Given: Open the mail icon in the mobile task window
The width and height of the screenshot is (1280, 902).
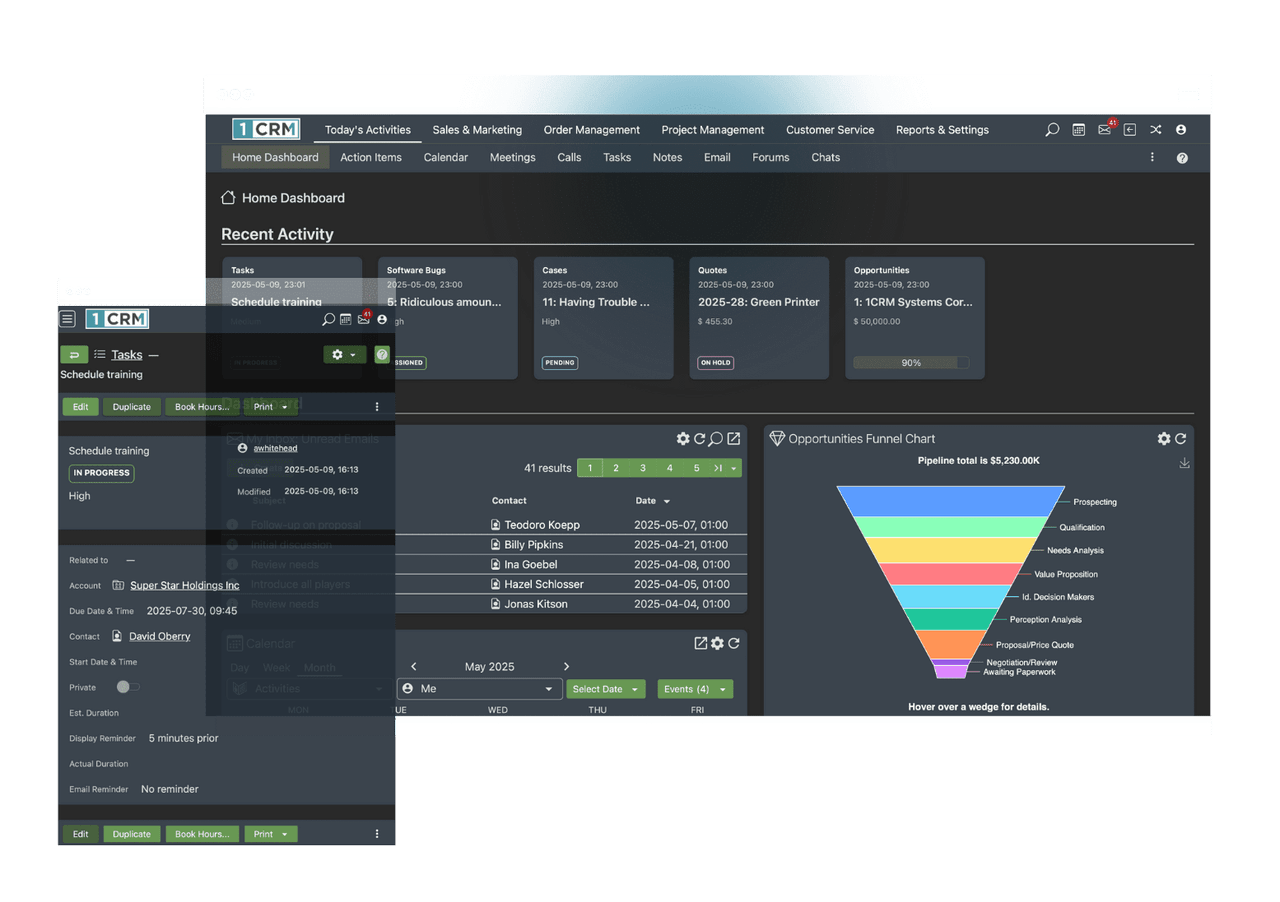Looking at the screenshot, I should (x=364, y=319).
